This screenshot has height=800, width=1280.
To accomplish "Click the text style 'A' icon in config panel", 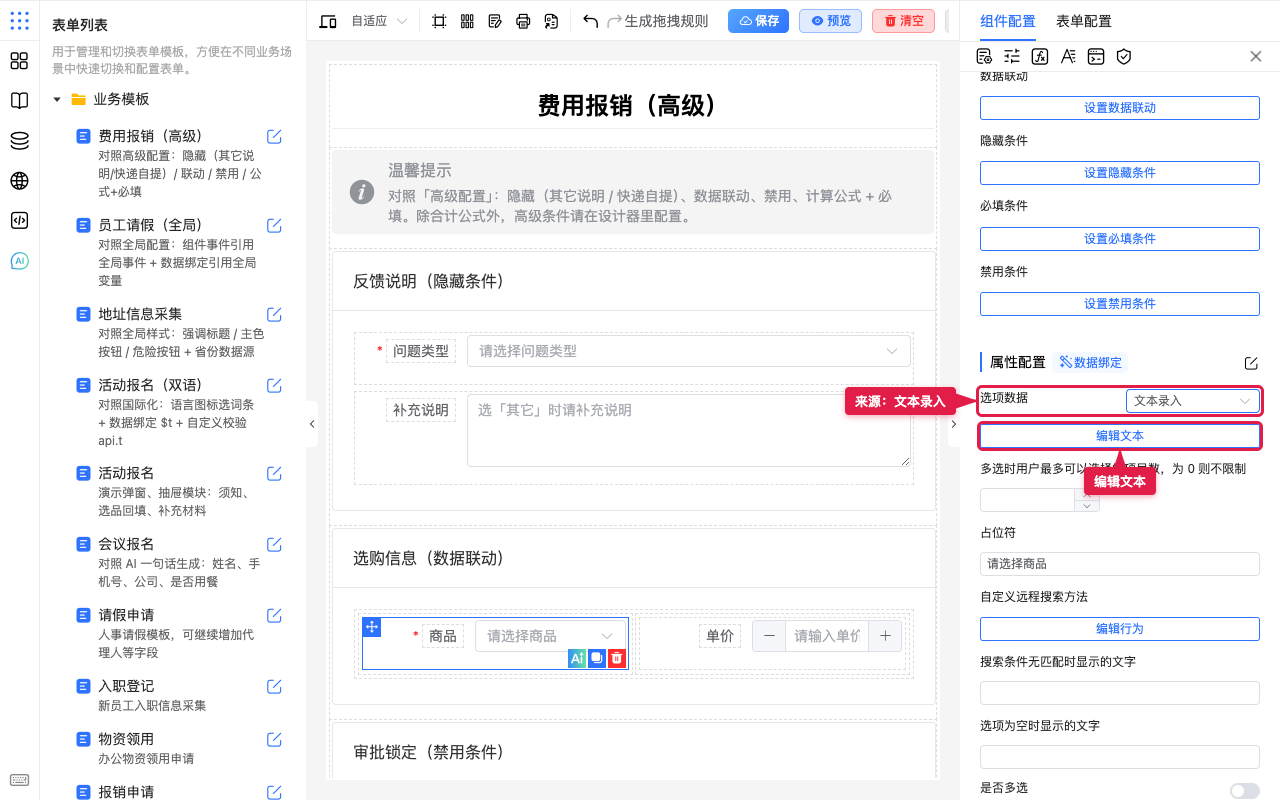I will (1068, 56).
